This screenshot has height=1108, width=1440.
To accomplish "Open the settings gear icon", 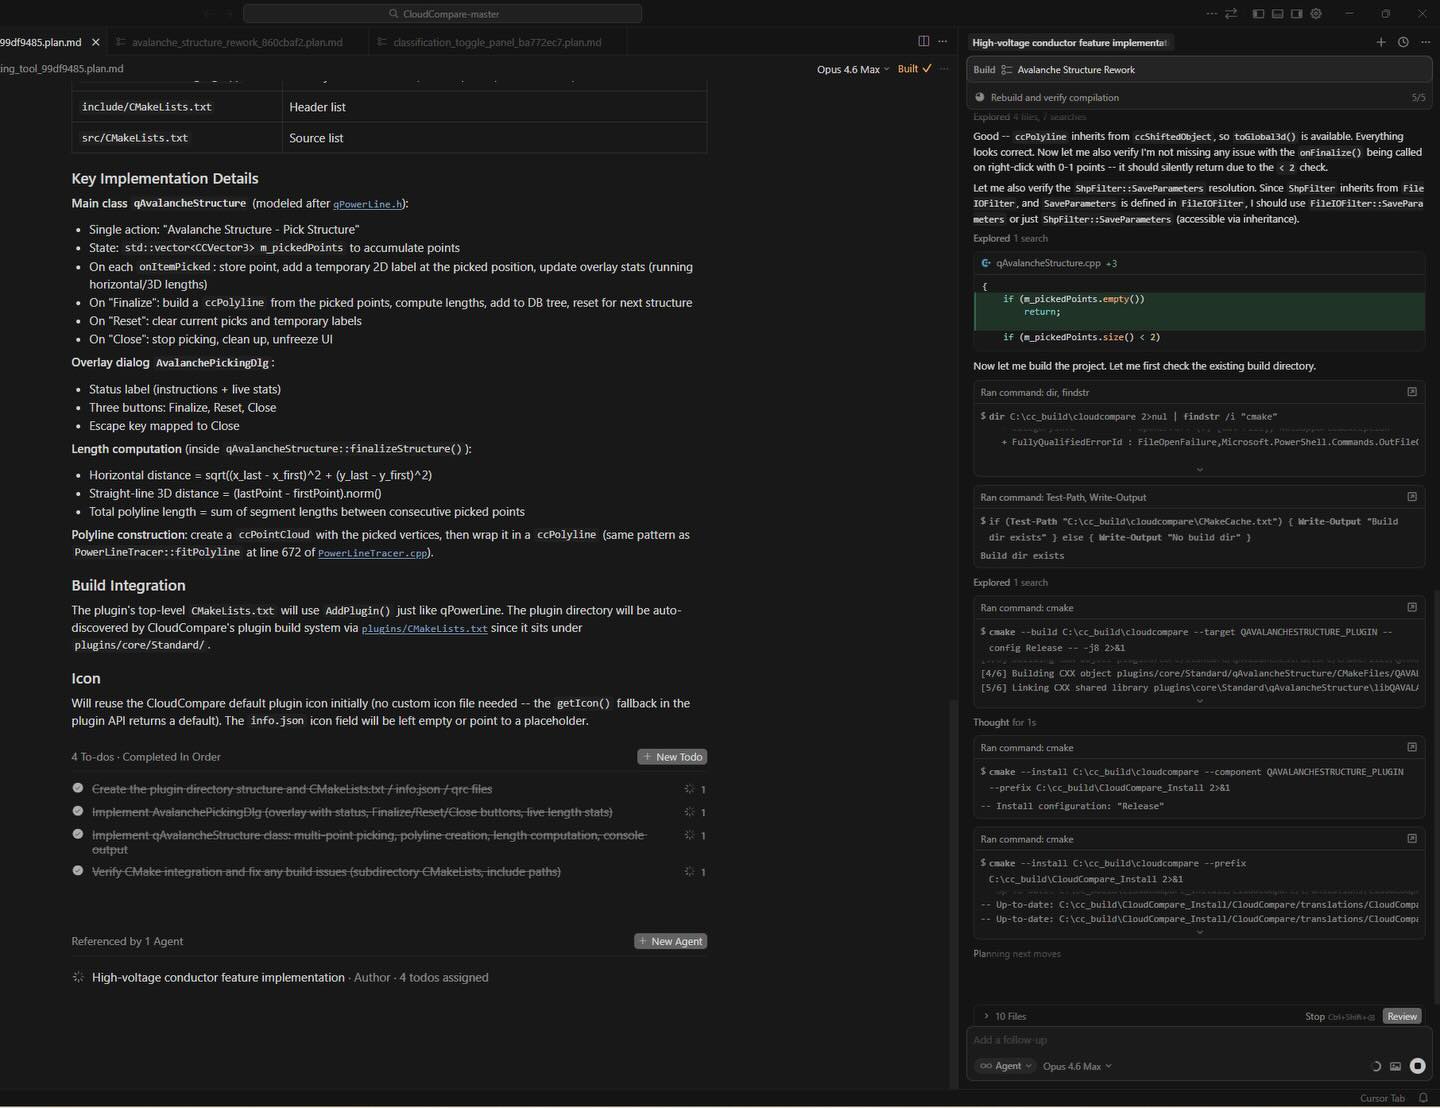I will pyautogui.click(x=1317, y=13).
